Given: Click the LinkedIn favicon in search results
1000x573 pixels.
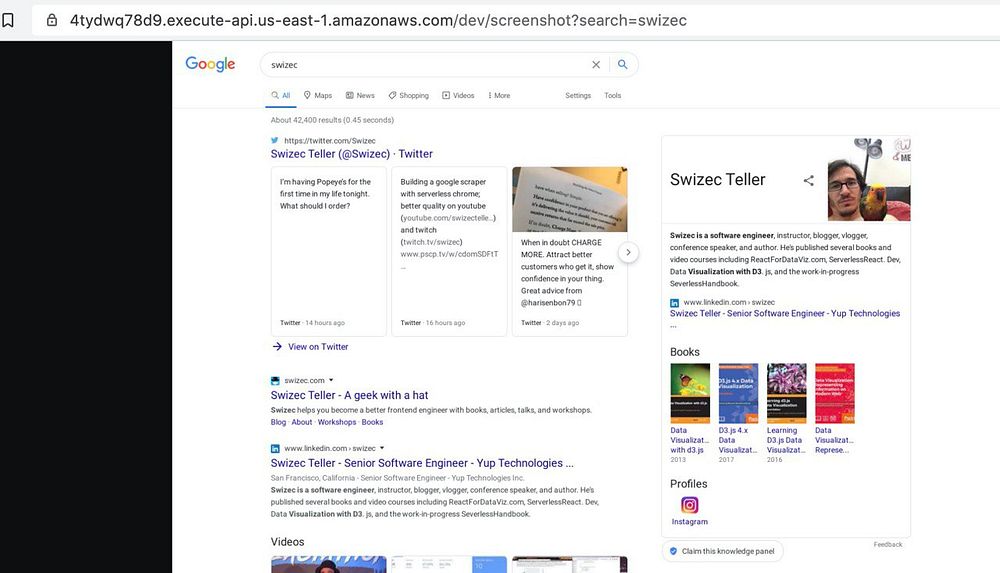Looking at the screenshot, I should pos(275,449).
